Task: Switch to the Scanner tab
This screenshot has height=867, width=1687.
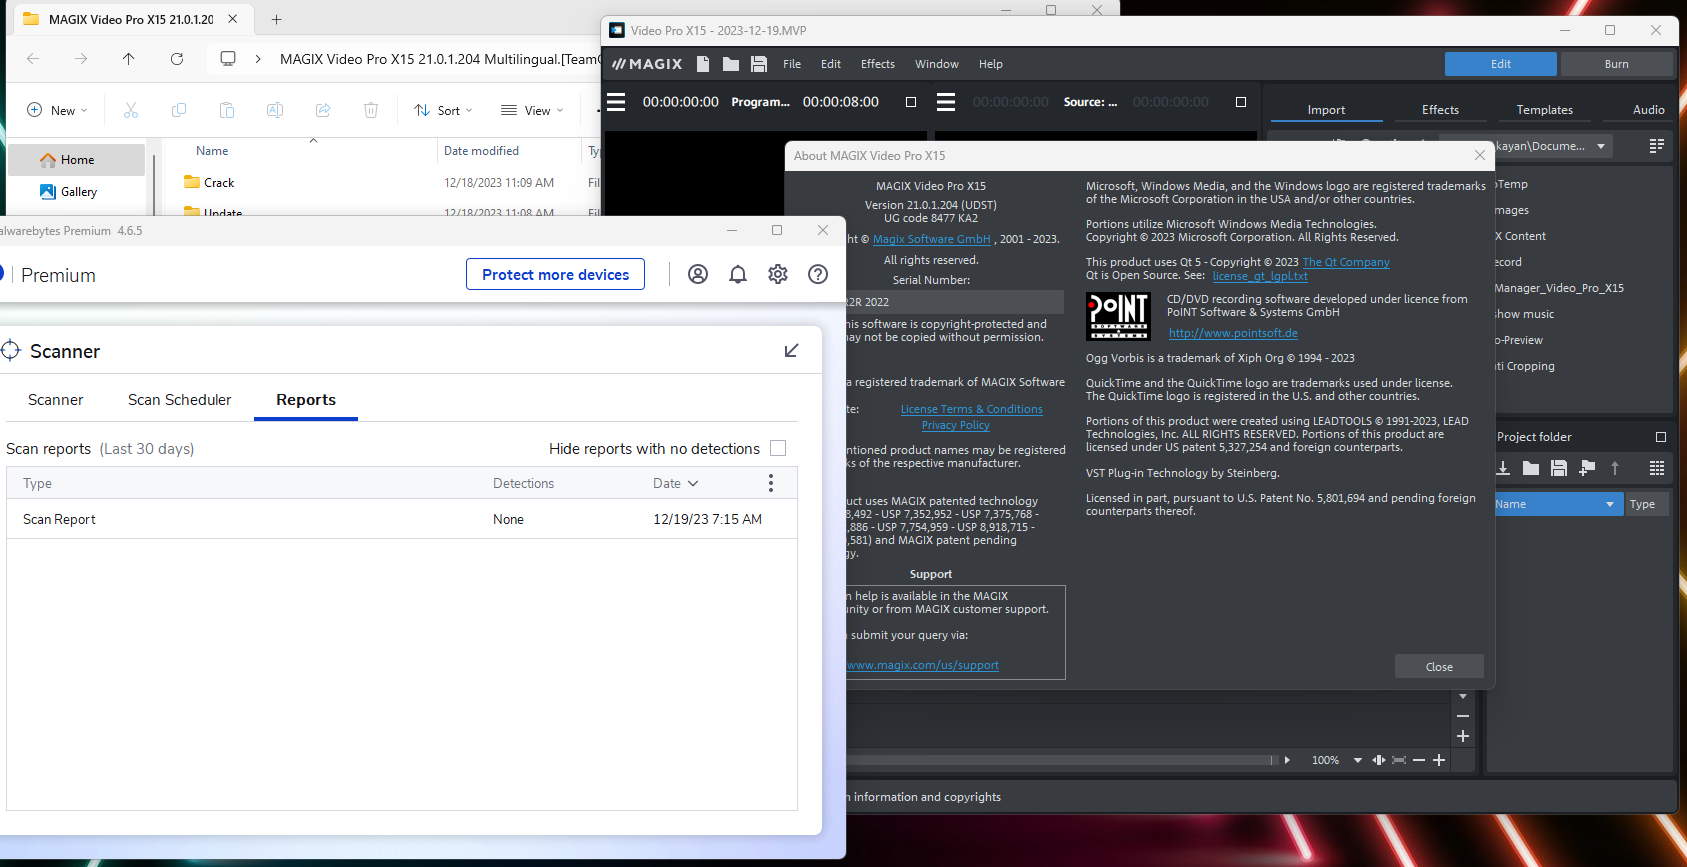Action: [x=56, y=399]
